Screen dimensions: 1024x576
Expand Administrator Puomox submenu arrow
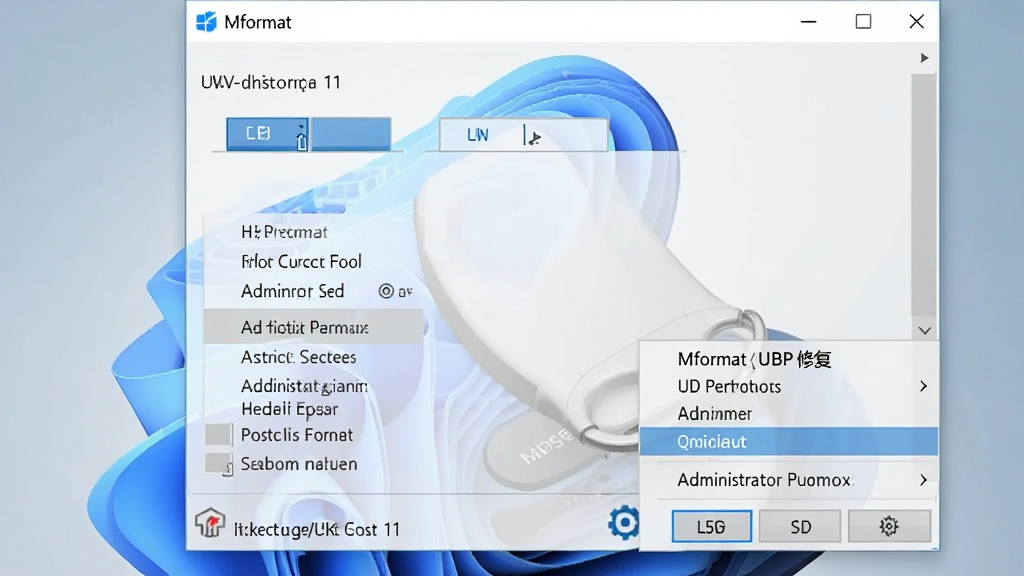point(923,480)
